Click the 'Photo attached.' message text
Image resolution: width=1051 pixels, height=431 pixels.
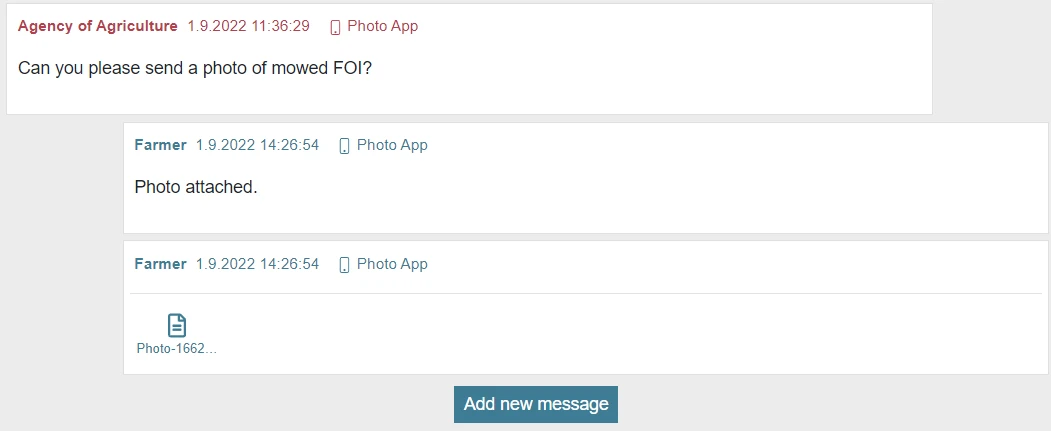click(196, 187)
